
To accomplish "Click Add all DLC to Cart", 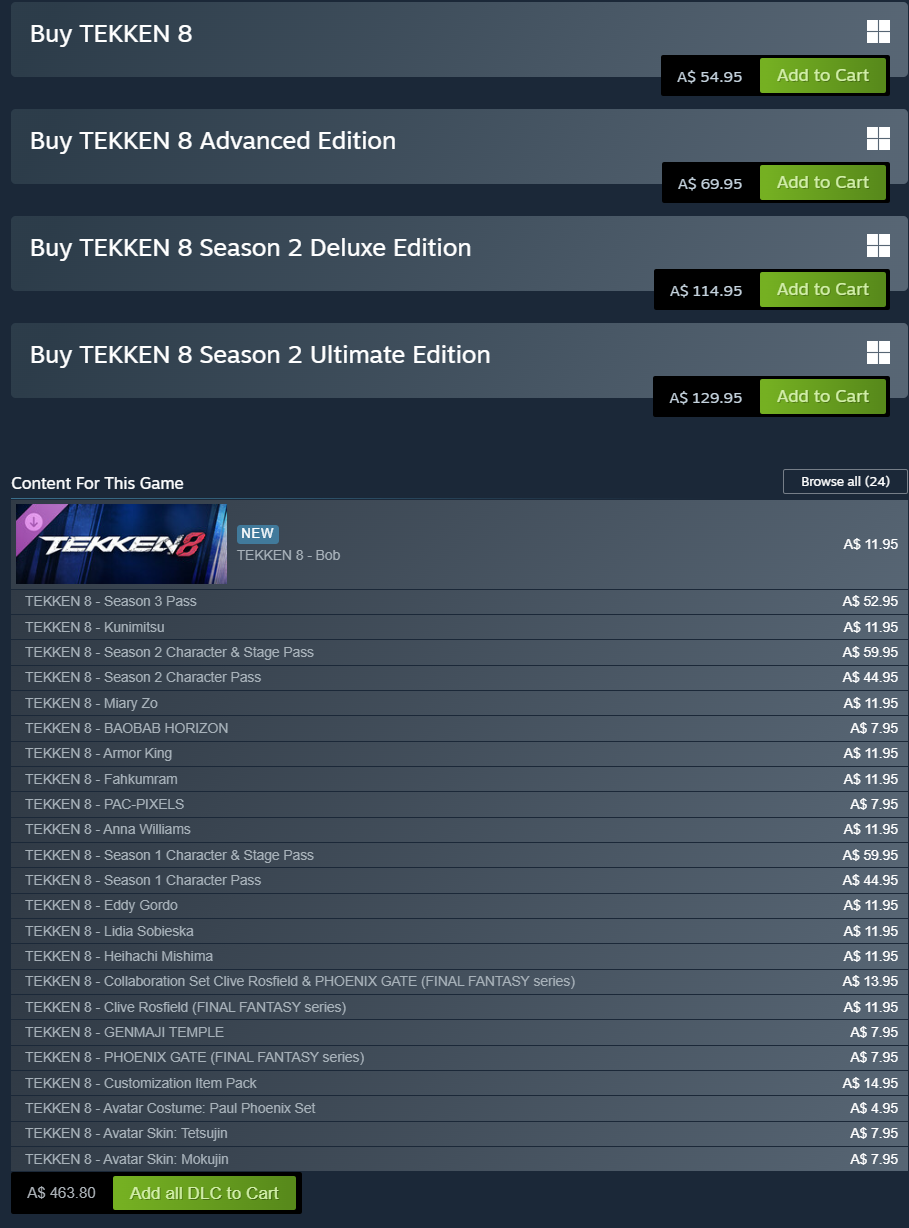I will 204,1193.
